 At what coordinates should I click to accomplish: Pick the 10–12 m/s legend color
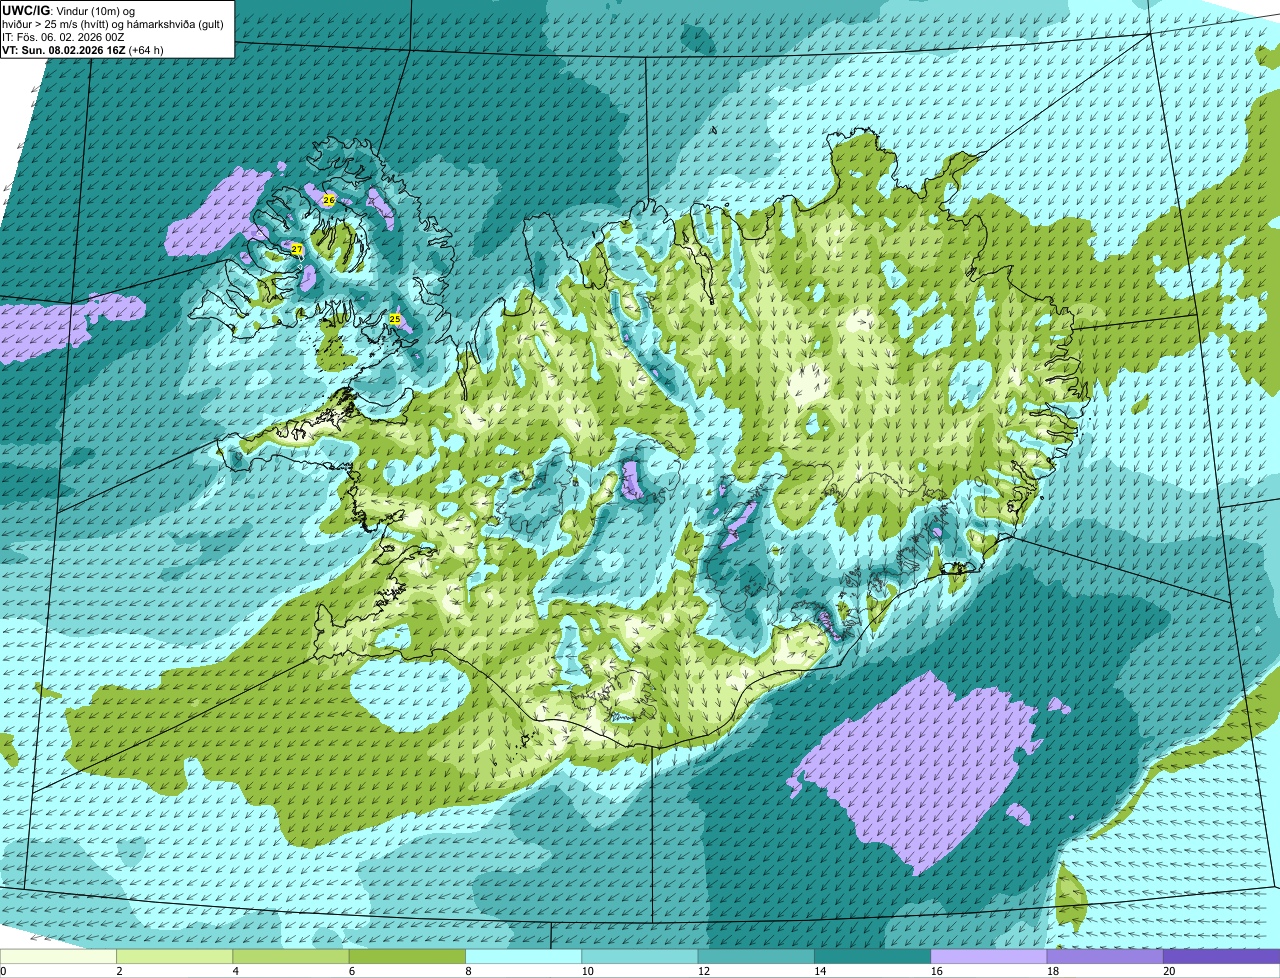click(640, 957)
